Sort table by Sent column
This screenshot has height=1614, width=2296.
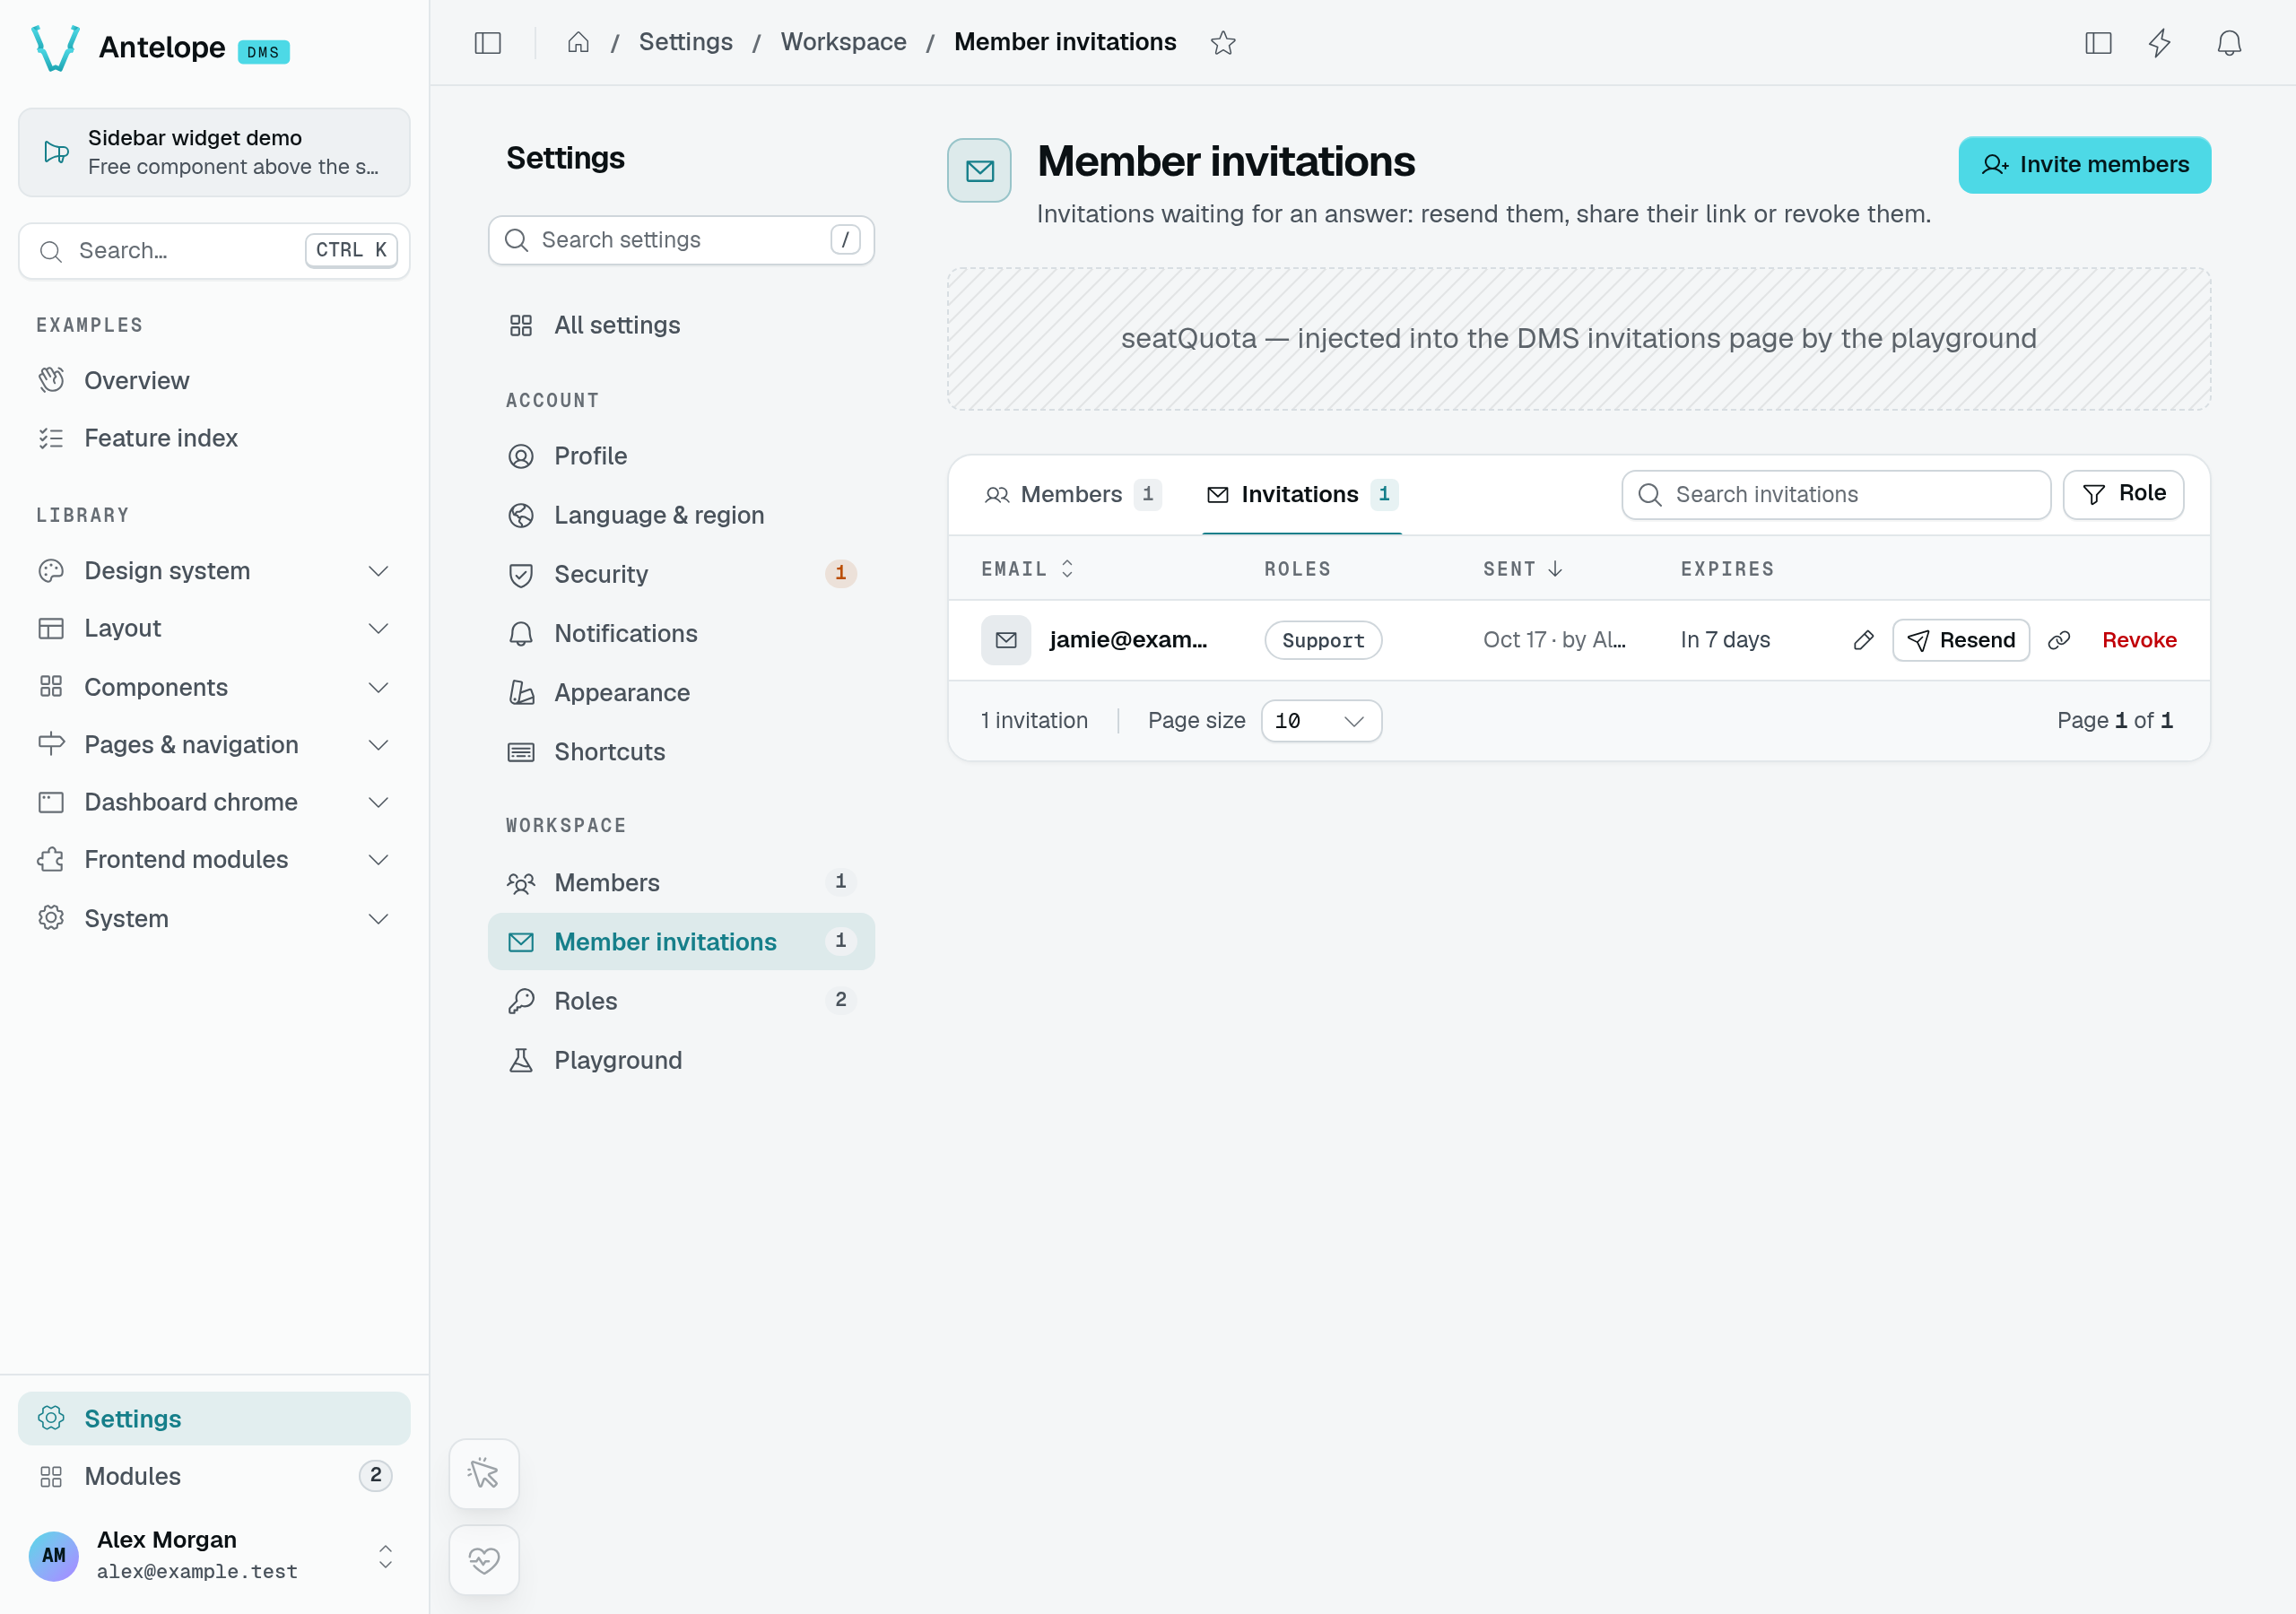tap(1522, 568)
